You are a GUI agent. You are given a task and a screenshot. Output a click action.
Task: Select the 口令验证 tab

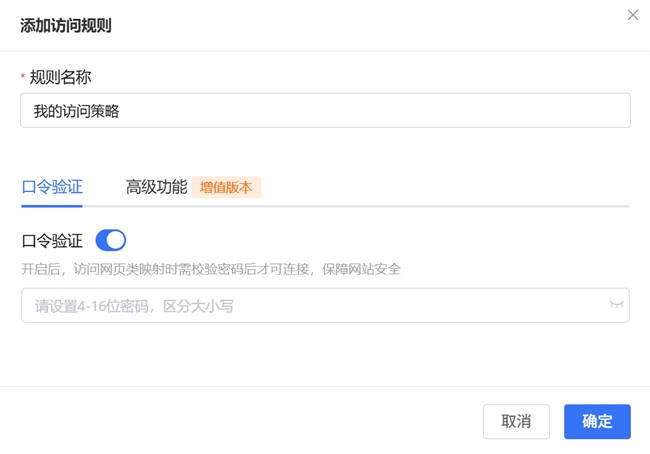[x=51, y=187]
